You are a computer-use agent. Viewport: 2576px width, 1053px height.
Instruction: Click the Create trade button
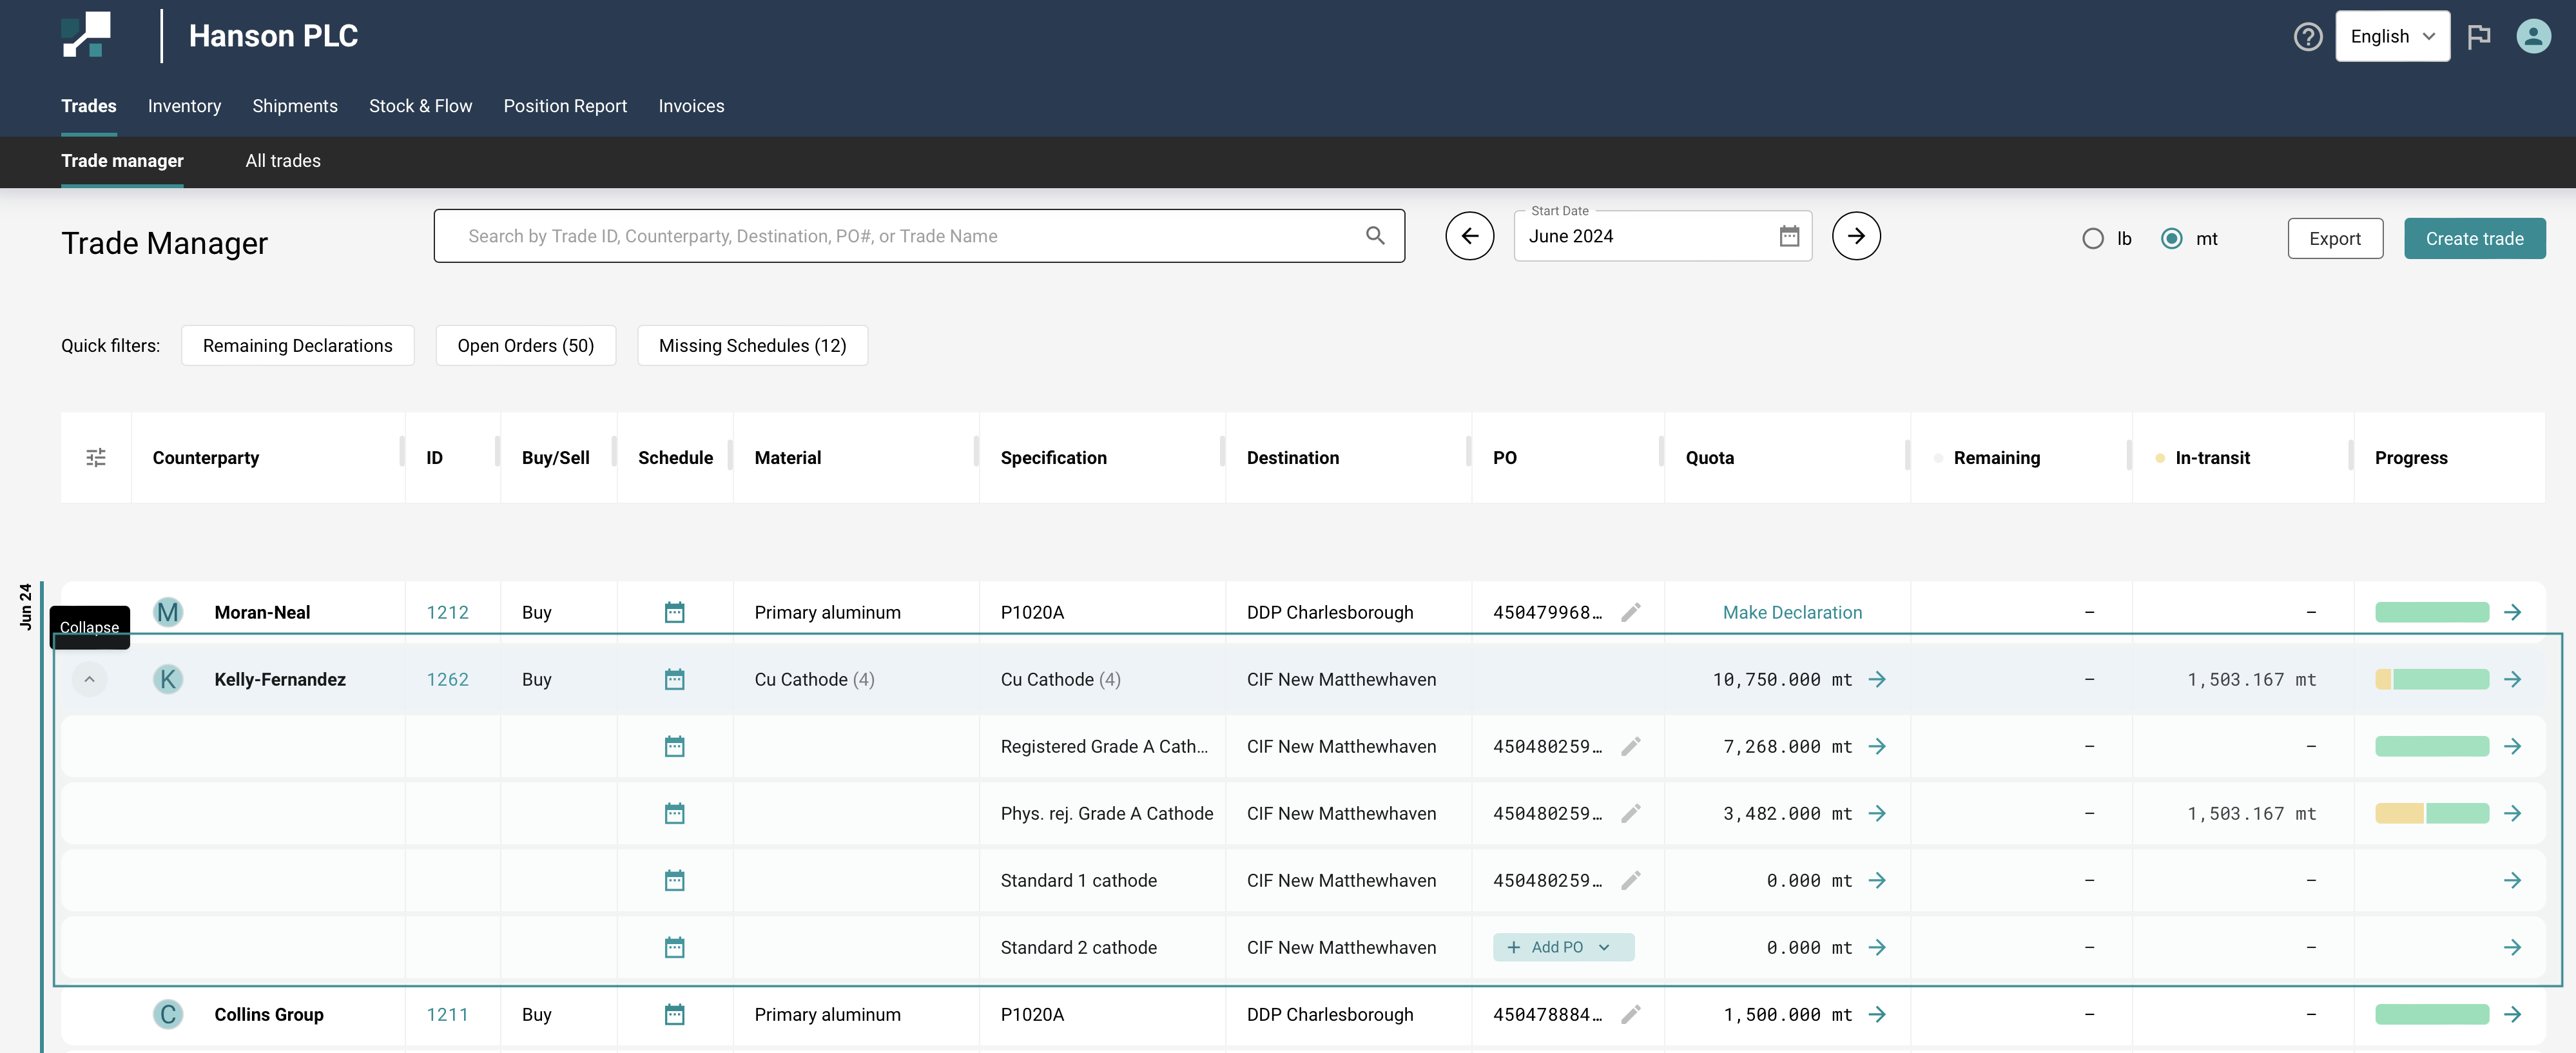(x=2474, y=239)
